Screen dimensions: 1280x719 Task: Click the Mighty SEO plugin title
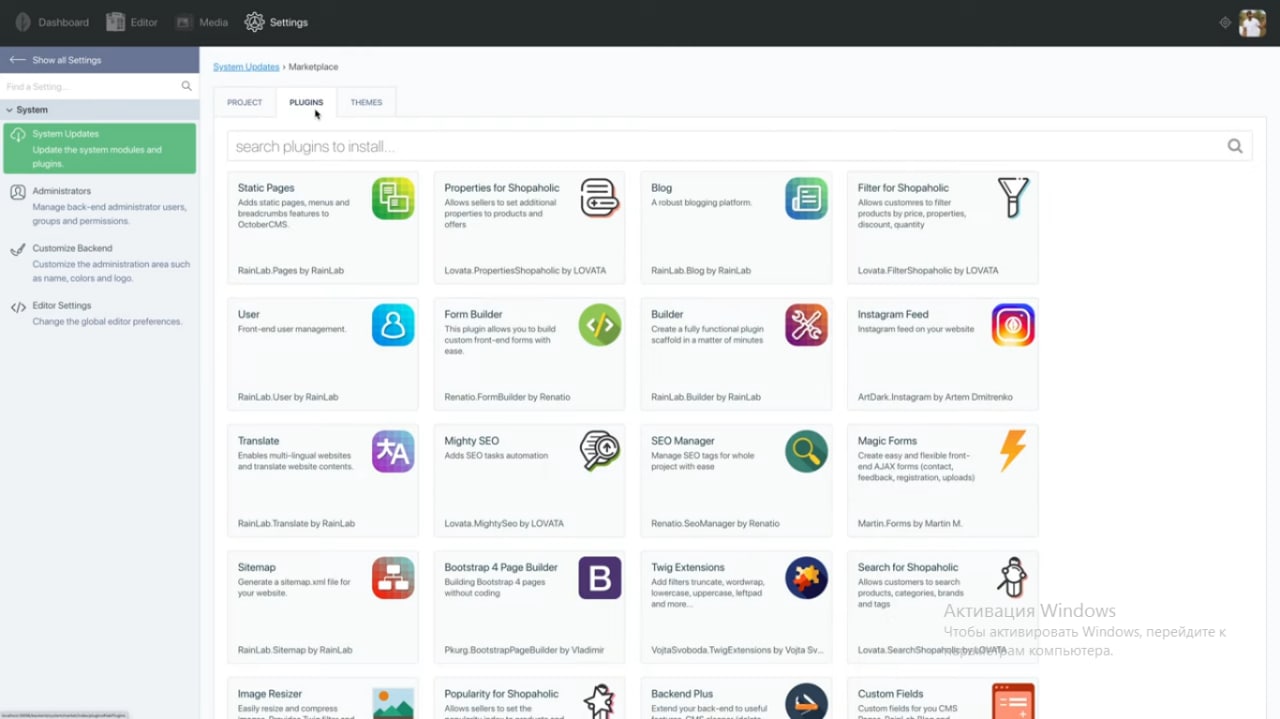[472, 441]
